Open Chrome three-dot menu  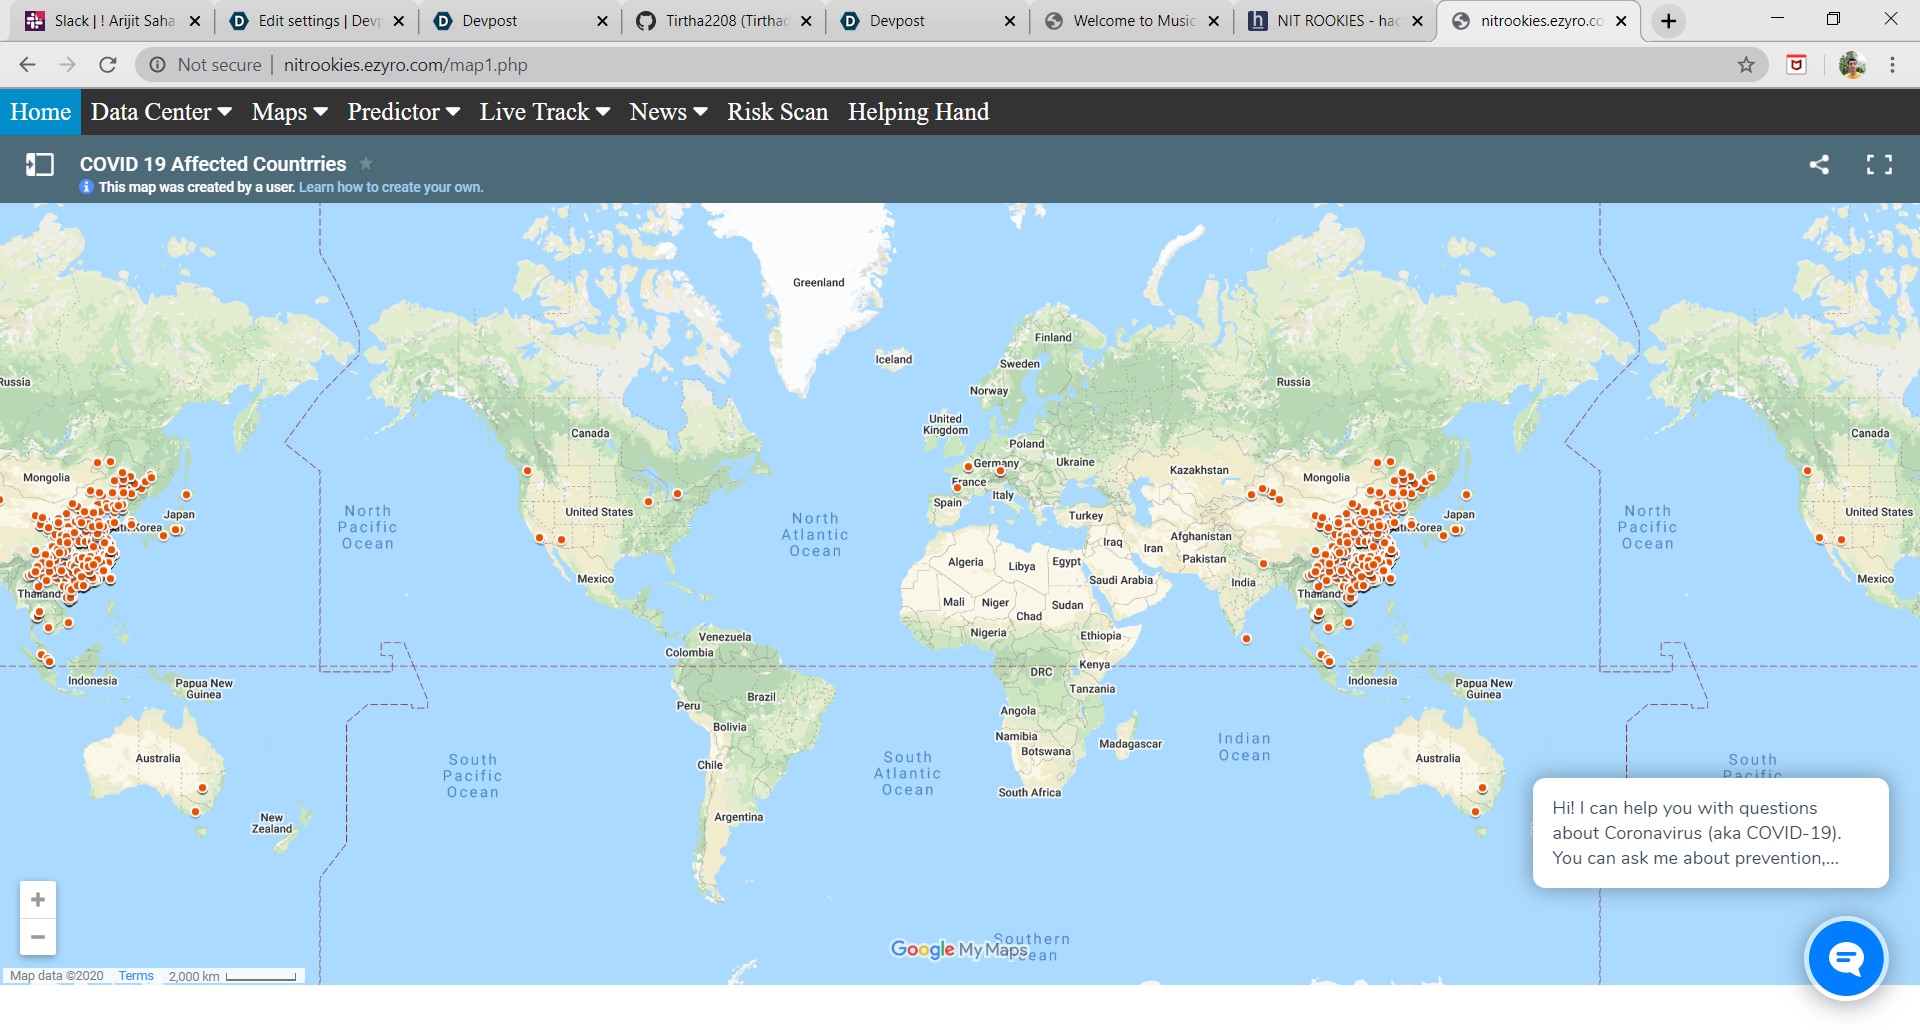[1892, 65]
